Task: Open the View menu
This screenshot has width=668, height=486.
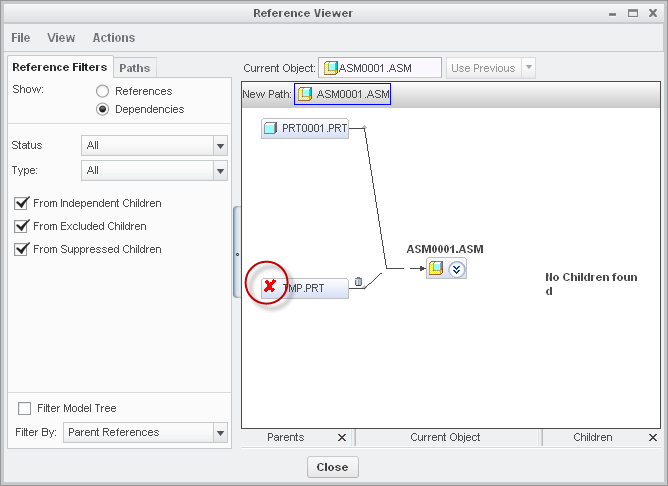Action: (x=61, y=37)
